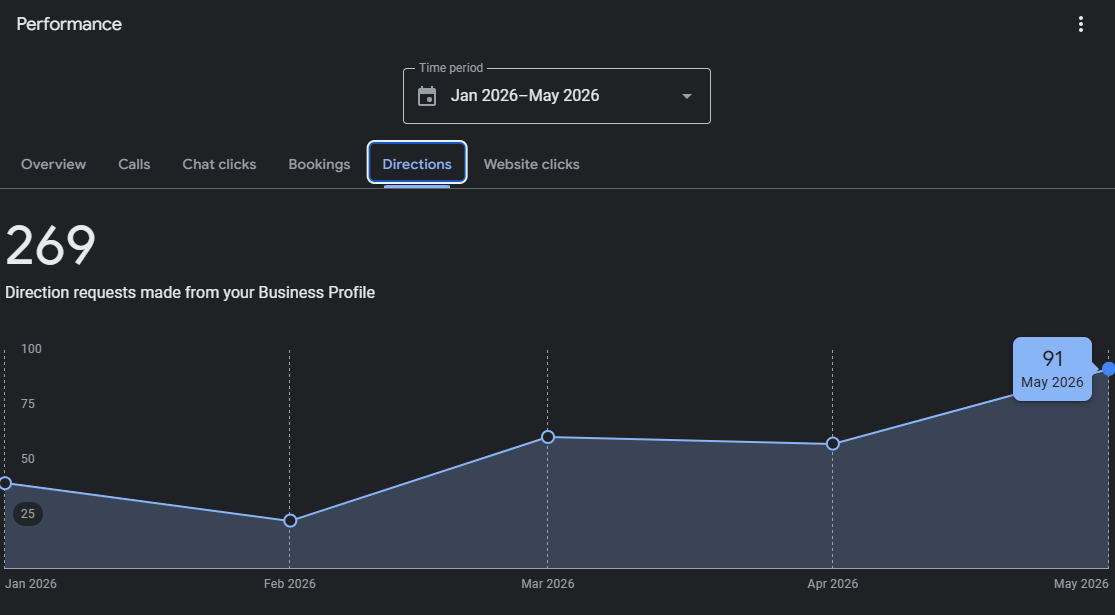This screenshot has width=1115, height=615.
Task: Click the Direction requests description text
Action: point(190,293)
